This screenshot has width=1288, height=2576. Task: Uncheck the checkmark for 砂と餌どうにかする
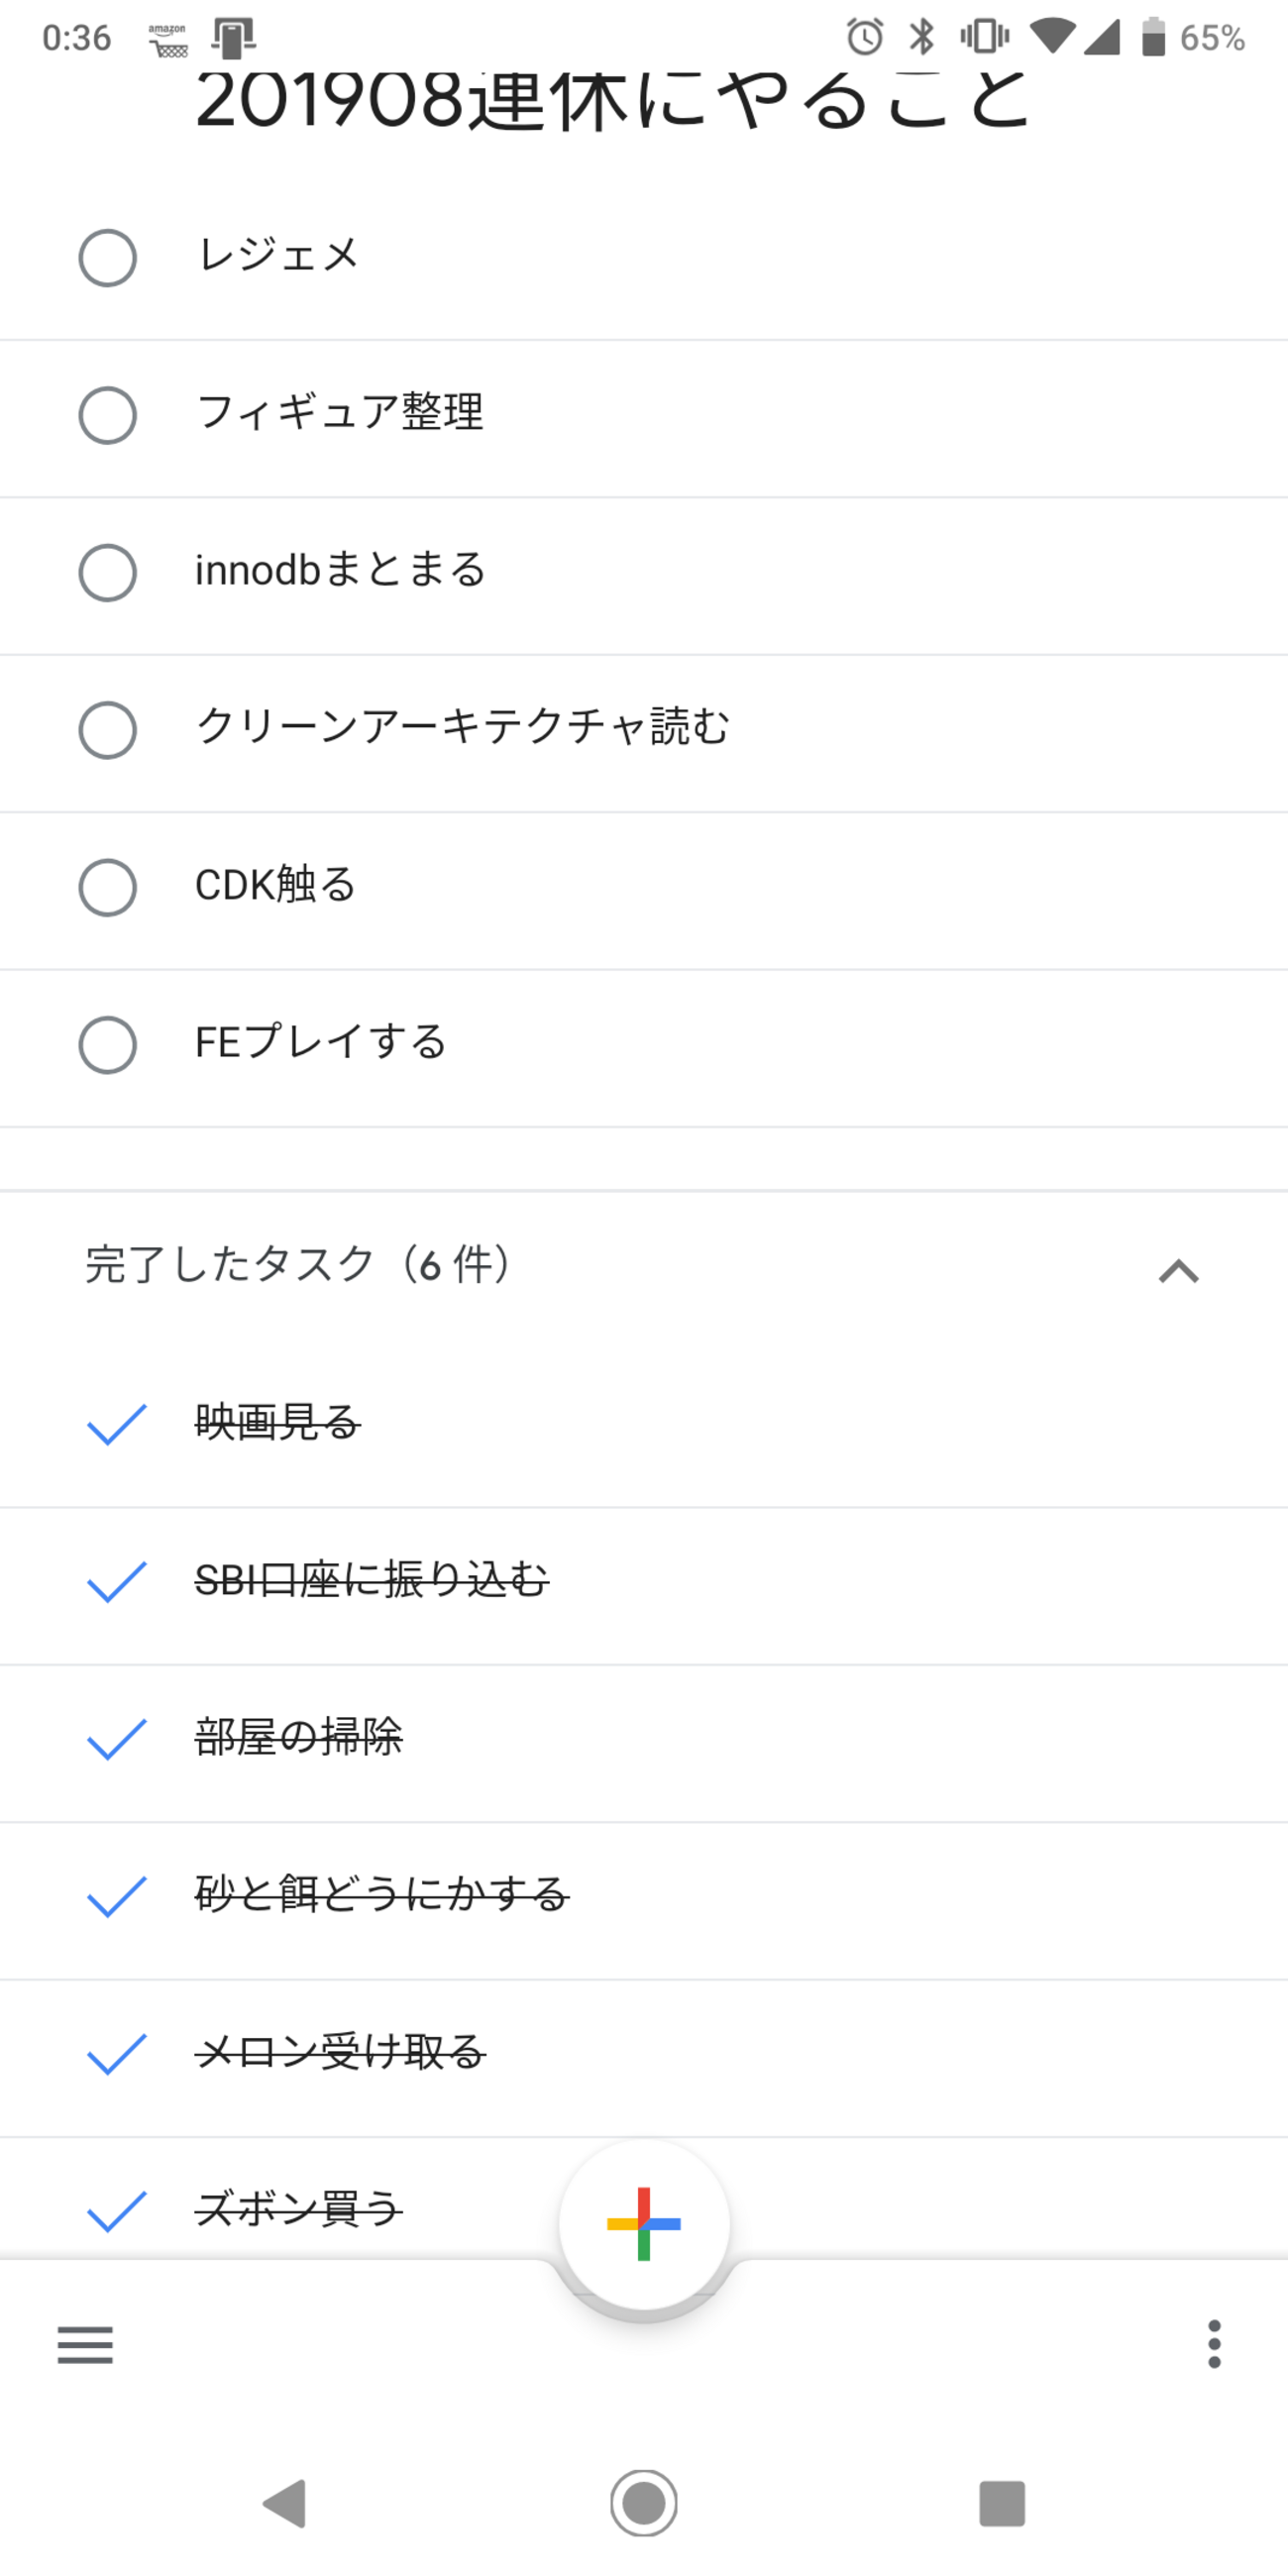pyautogui.click(x=117, y=1896)
